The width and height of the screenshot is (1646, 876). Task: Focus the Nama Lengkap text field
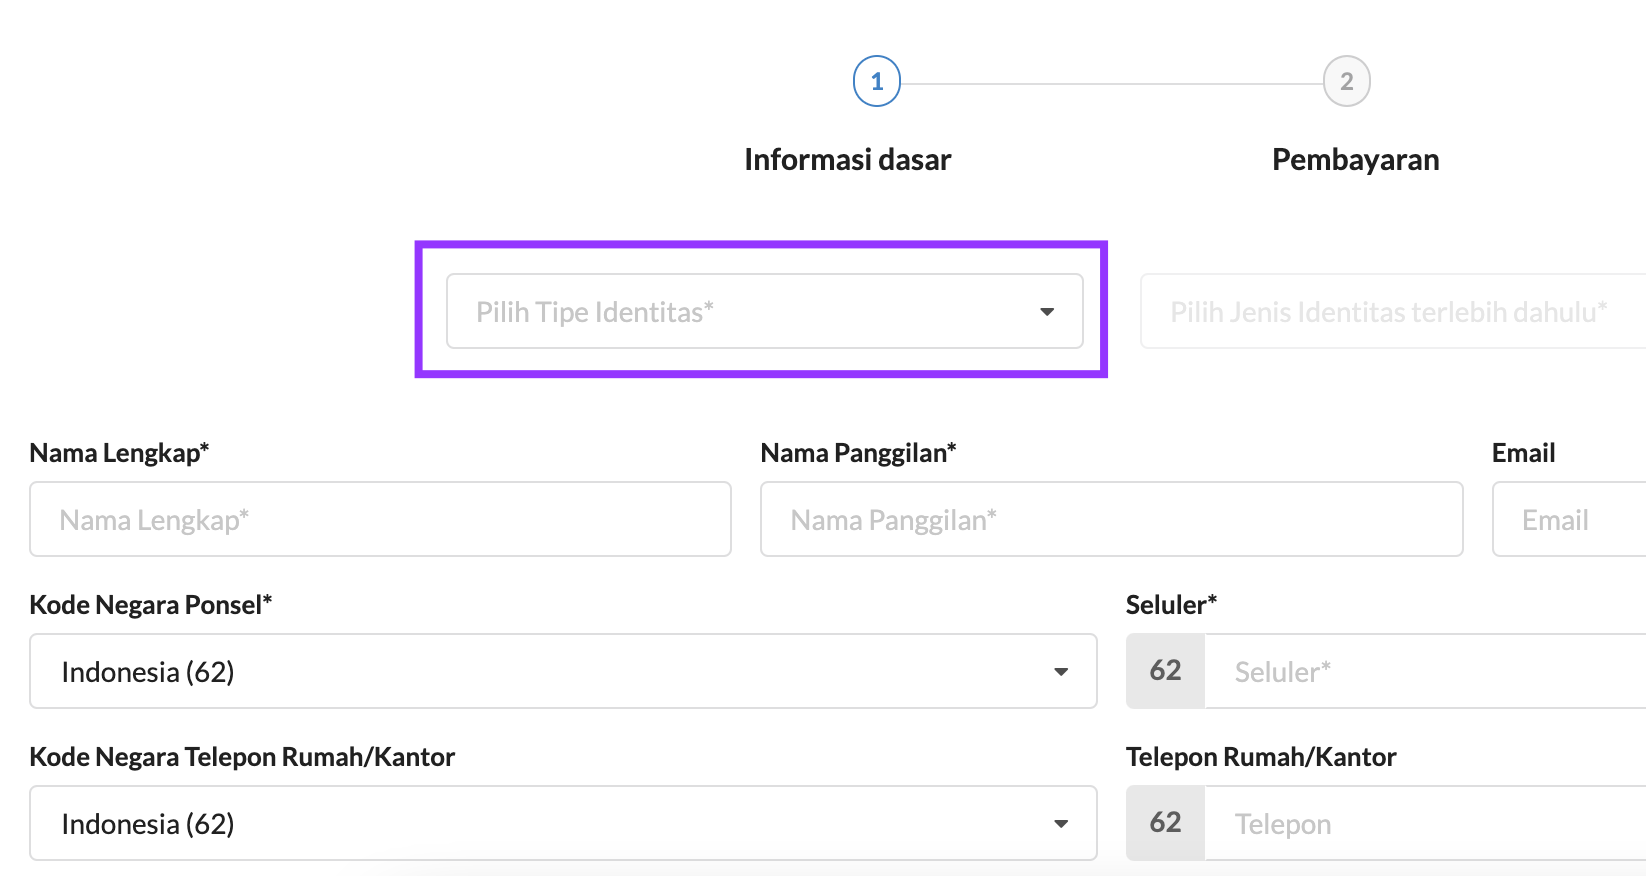coord(380,520)
